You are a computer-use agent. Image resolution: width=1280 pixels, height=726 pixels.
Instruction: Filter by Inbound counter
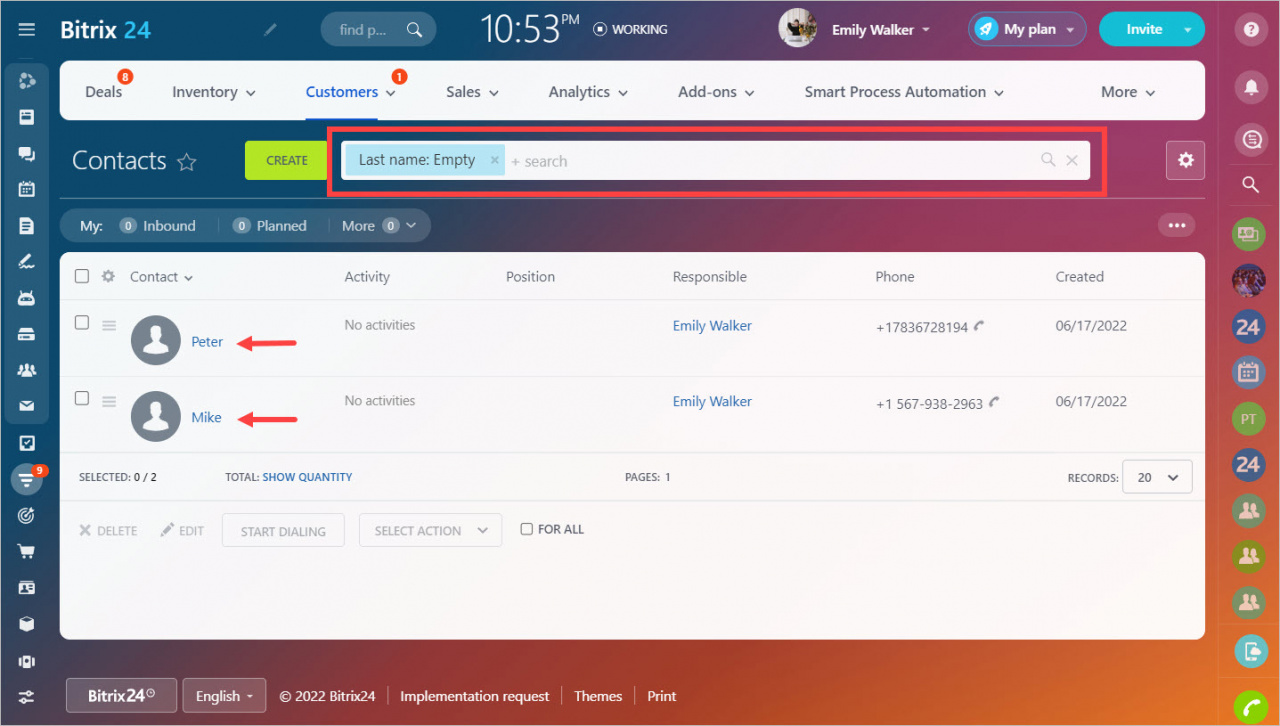click(x=158, y=226)
